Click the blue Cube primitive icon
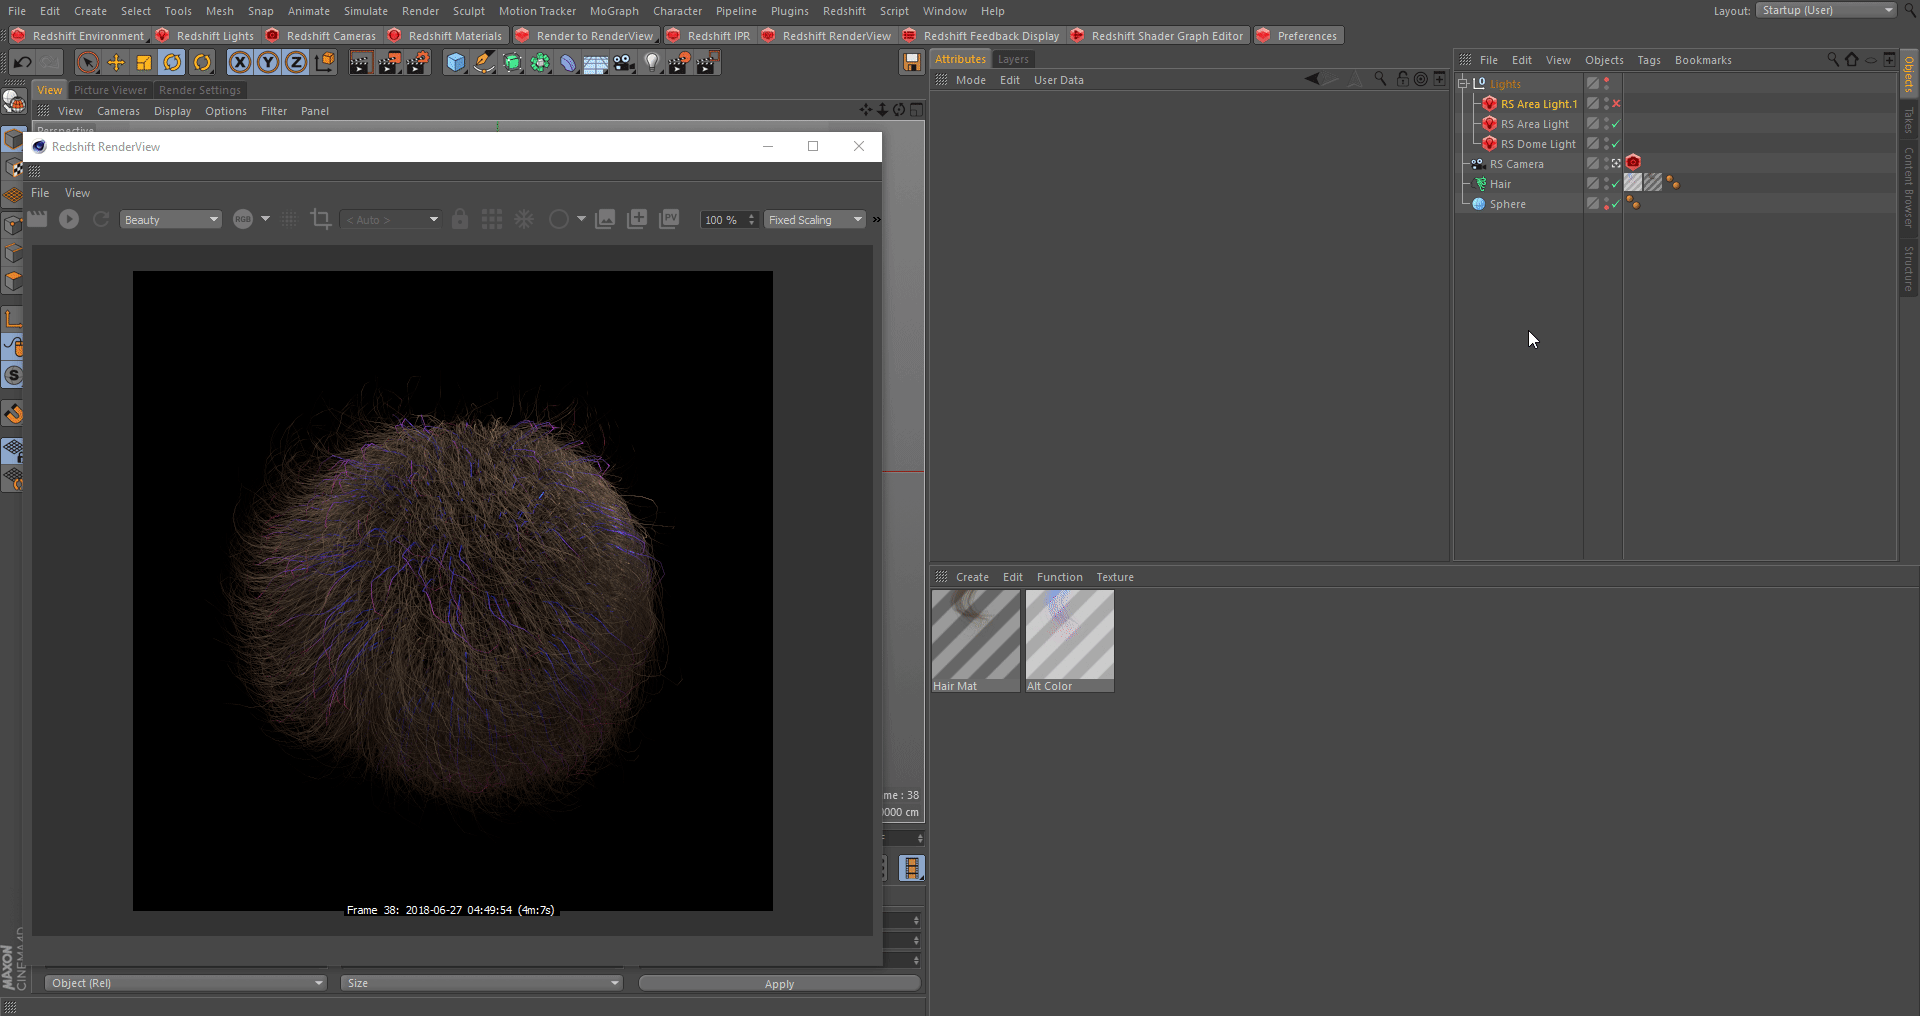 pos(456,63)
